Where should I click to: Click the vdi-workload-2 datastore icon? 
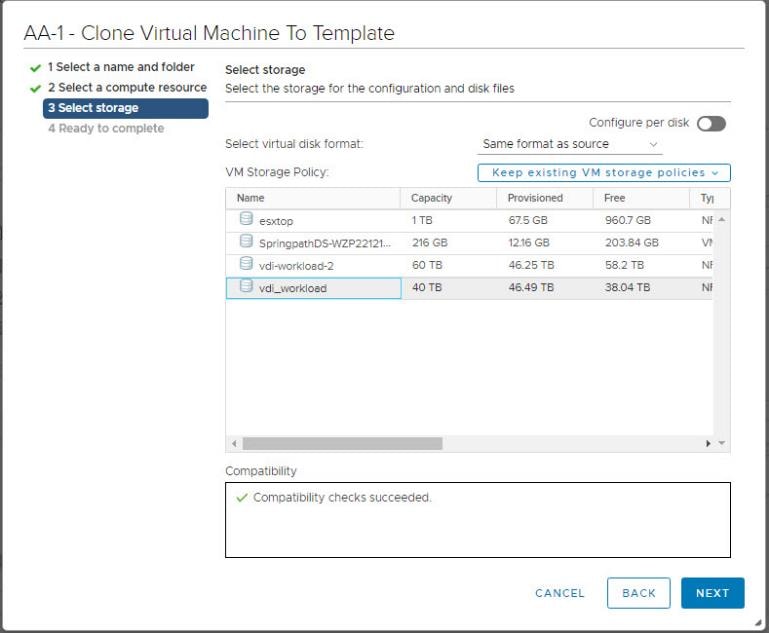[246, 264]
